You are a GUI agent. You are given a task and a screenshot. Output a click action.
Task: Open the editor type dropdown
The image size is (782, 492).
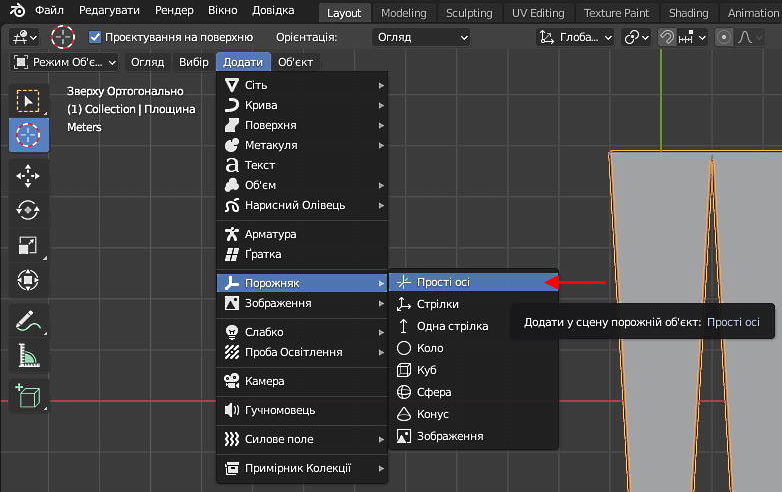pyautogui.click(x=24, y=37)
